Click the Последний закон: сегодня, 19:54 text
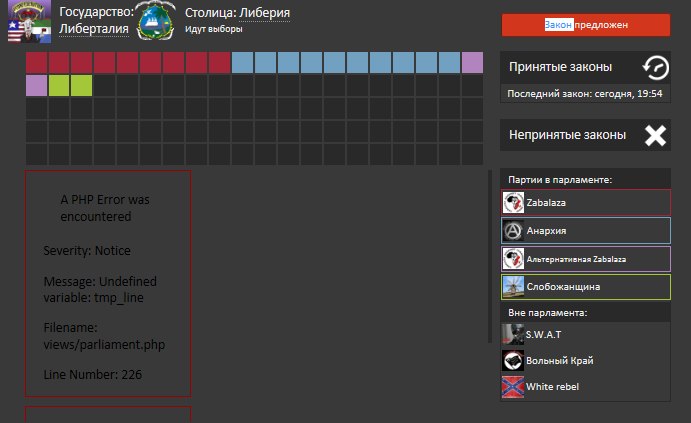The width and height of the screenshot is (691, 423). click(x=585, y=93)
